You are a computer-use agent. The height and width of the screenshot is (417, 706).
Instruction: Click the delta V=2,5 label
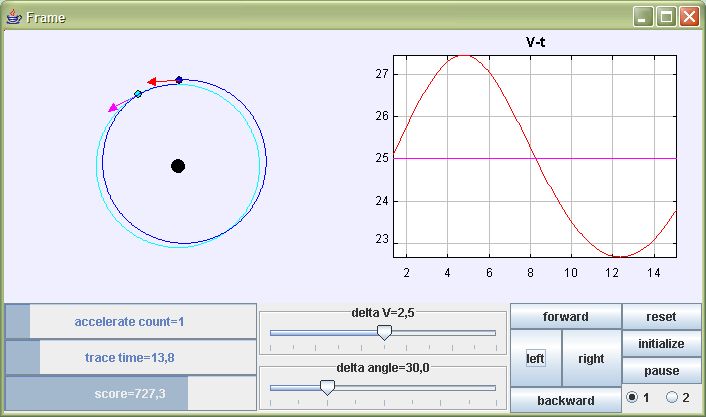383,313
